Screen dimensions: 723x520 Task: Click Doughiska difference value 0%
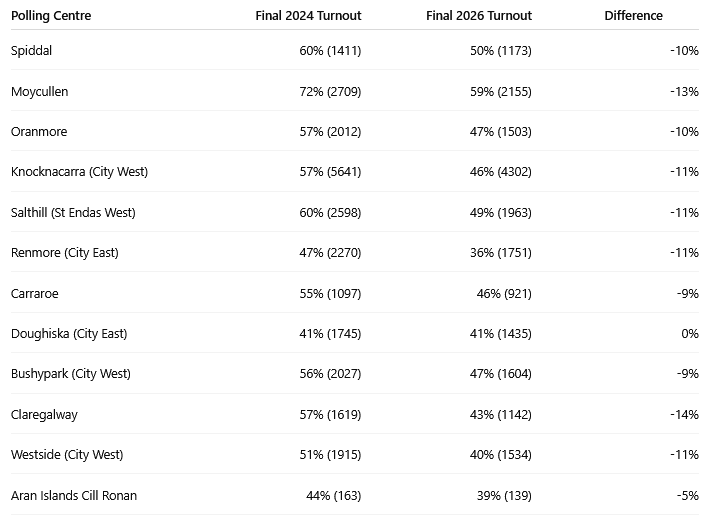click(x=690, y=333)
